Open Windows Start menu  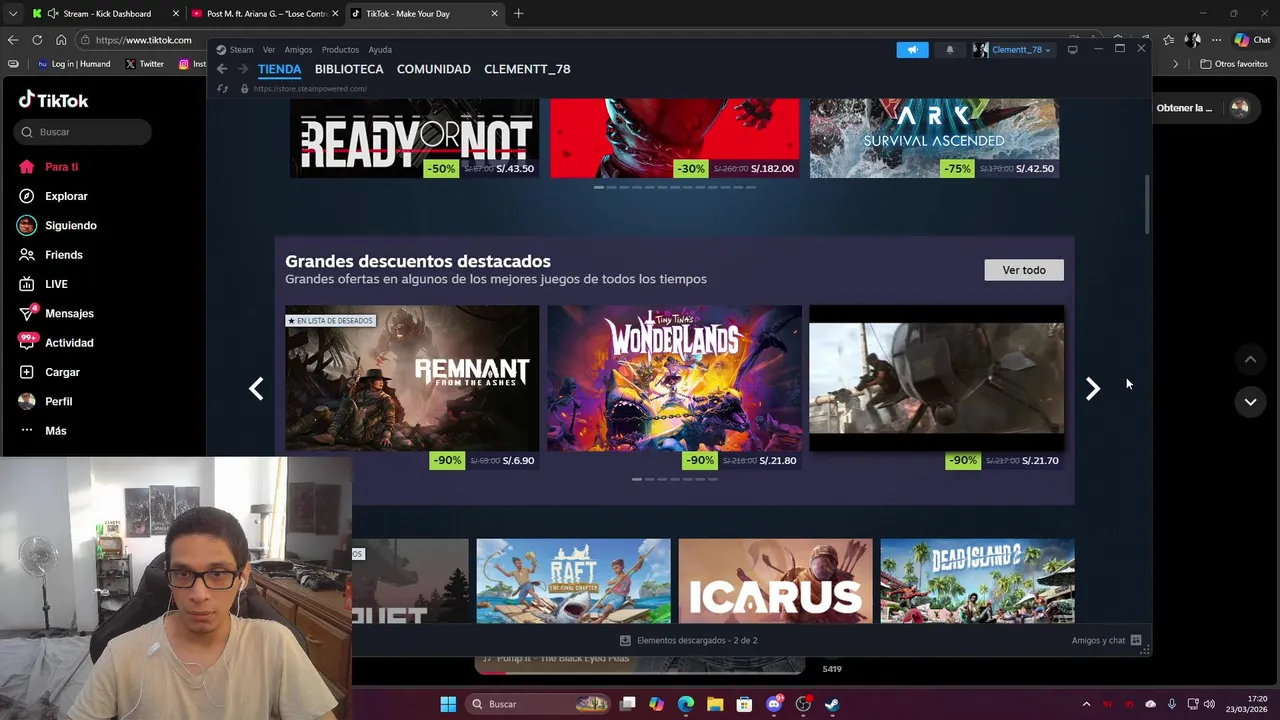point(448,704)
